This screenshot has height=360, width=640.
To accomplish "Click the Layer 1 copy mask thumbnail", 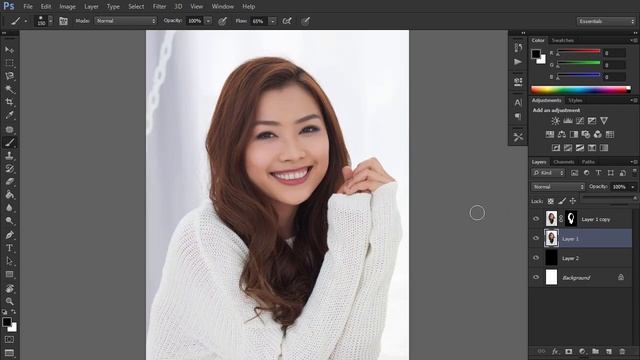I will point(571,219).
